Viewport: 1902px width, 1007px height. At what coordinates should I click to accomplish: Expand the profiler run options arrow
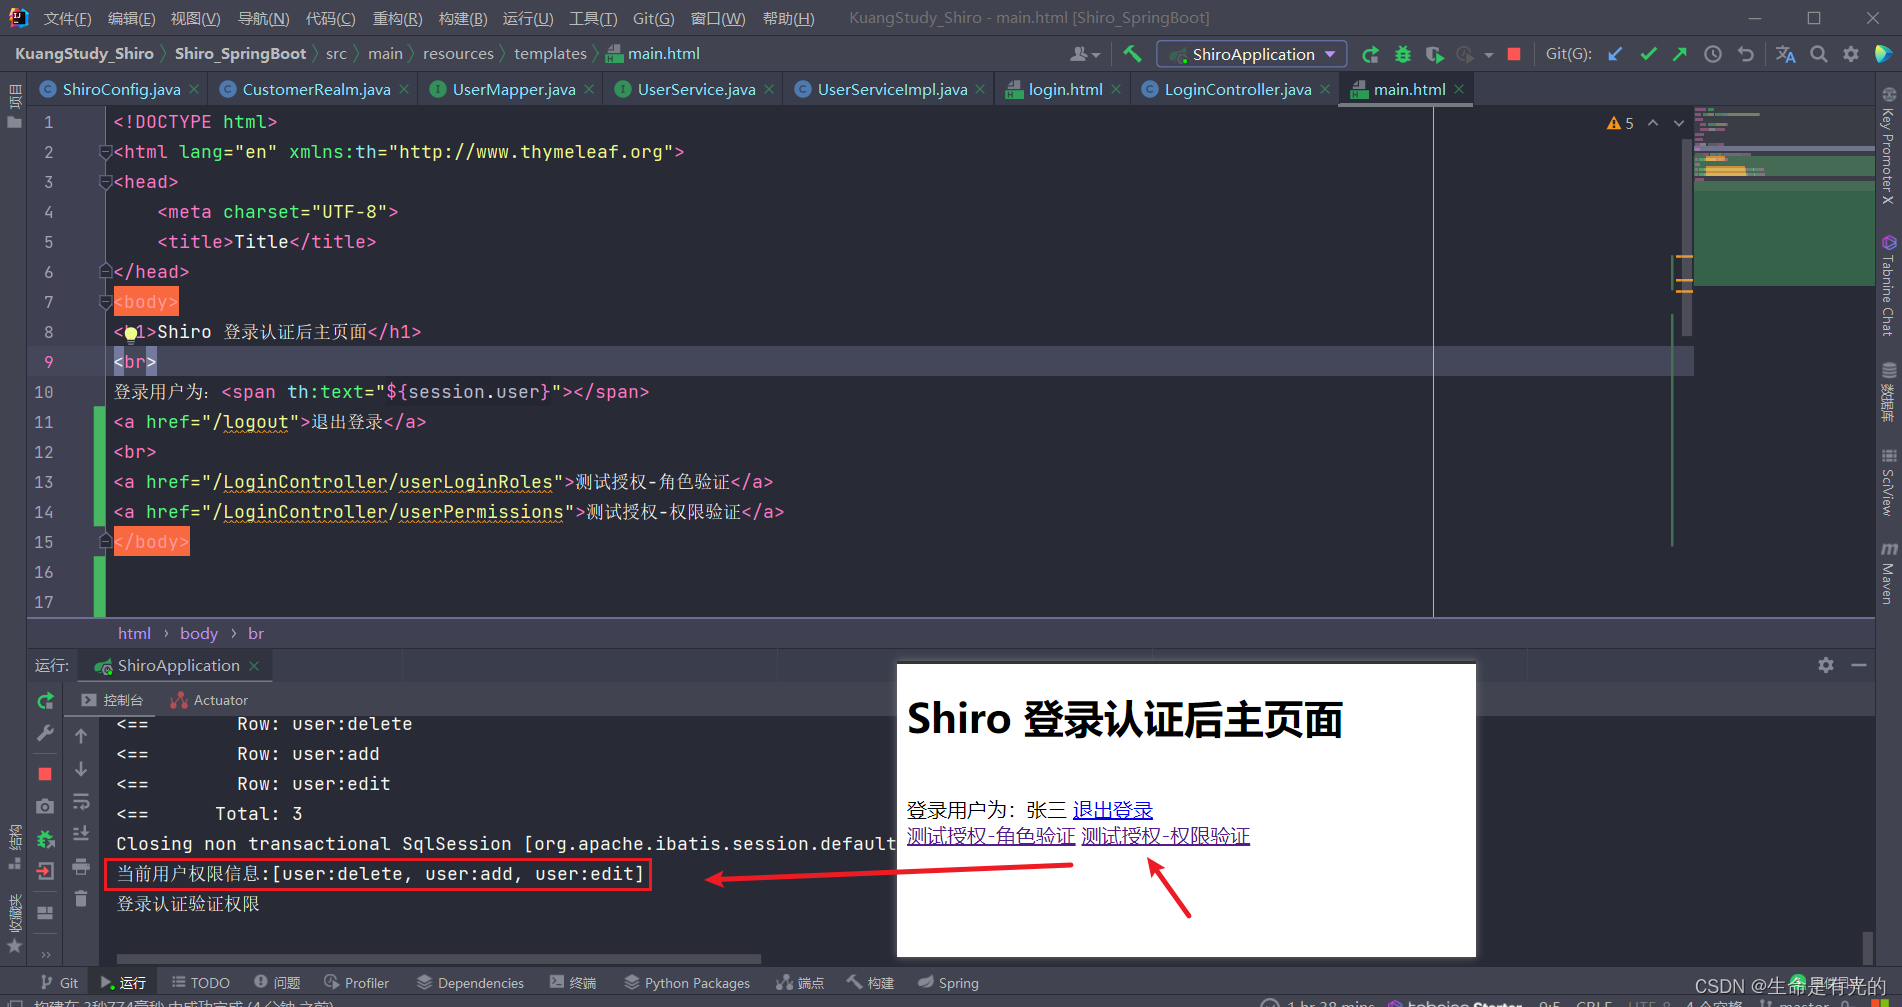[x=1489, y=55]
